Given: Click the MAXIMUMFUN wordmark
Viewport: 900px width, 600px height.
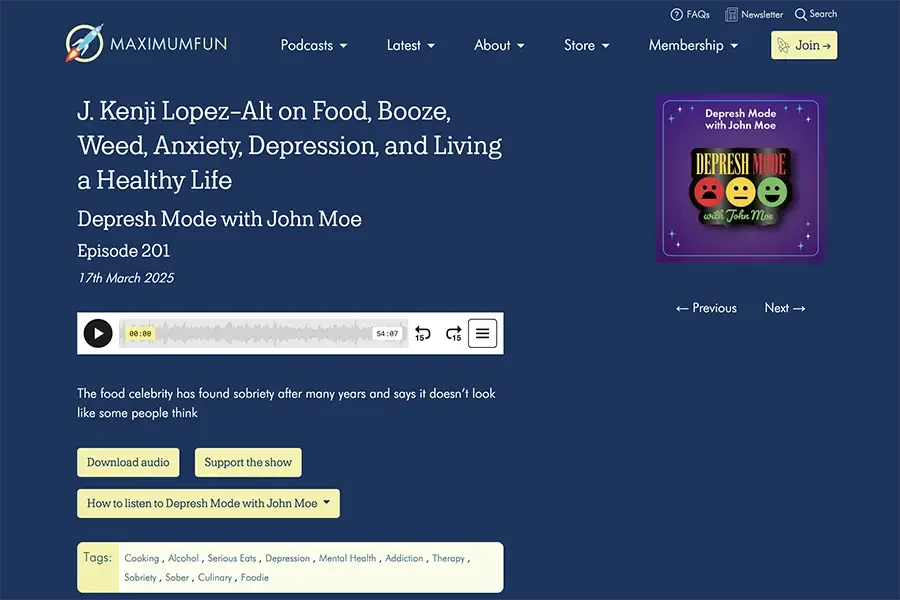Looking at the screenshot, I should tap(169, 44).
